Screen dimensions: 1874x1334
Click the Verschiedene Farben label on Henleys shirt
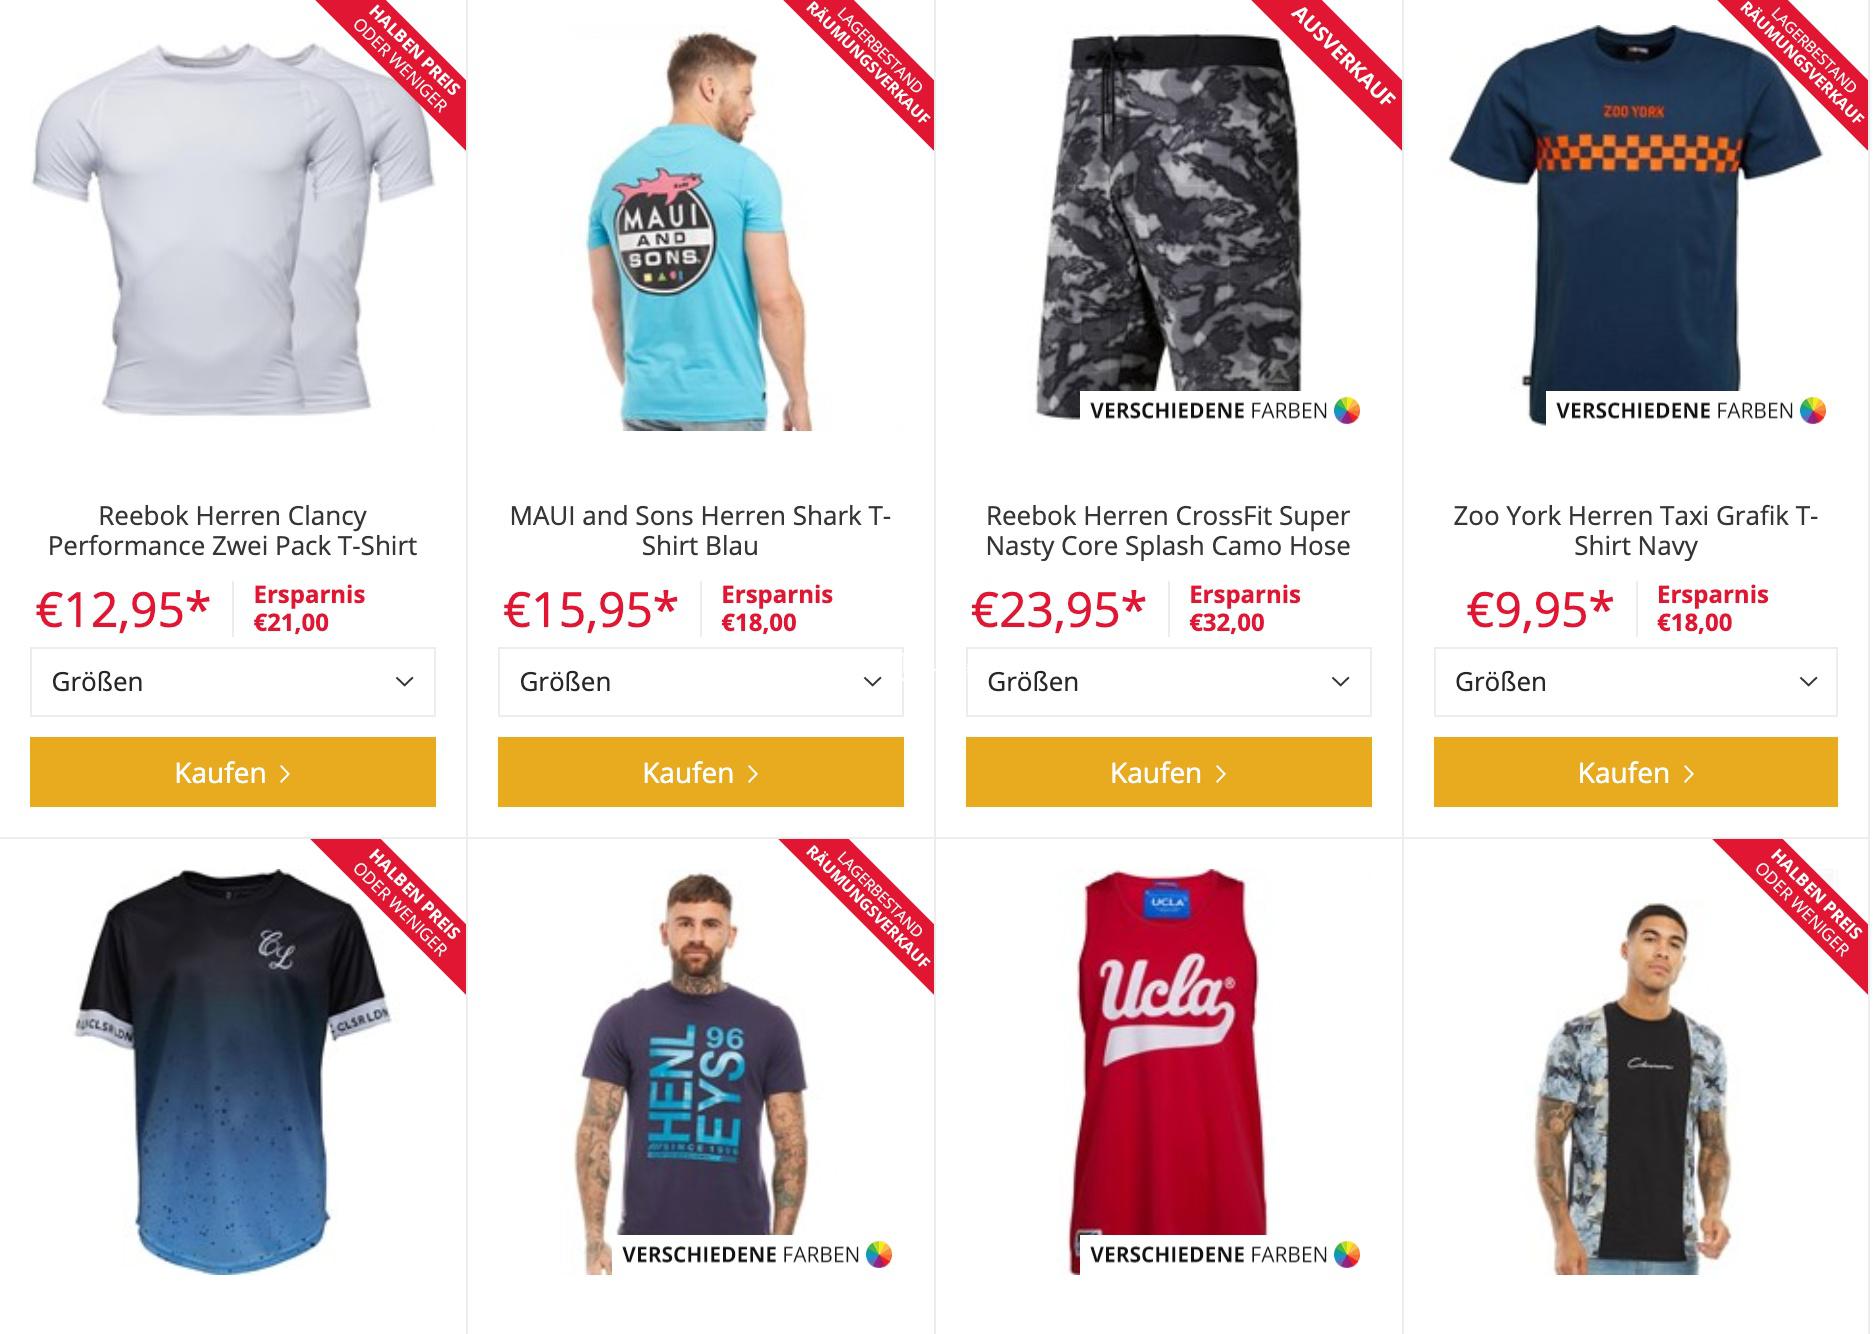[741, 1255]
